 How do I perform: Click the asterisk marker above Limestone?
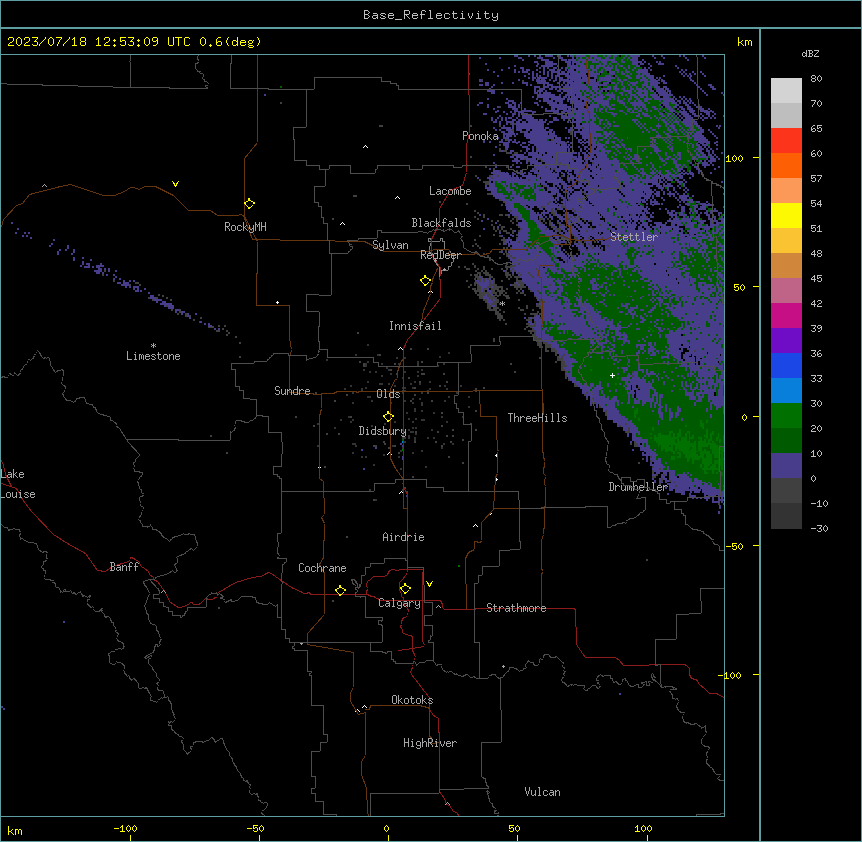pos(153,345)
